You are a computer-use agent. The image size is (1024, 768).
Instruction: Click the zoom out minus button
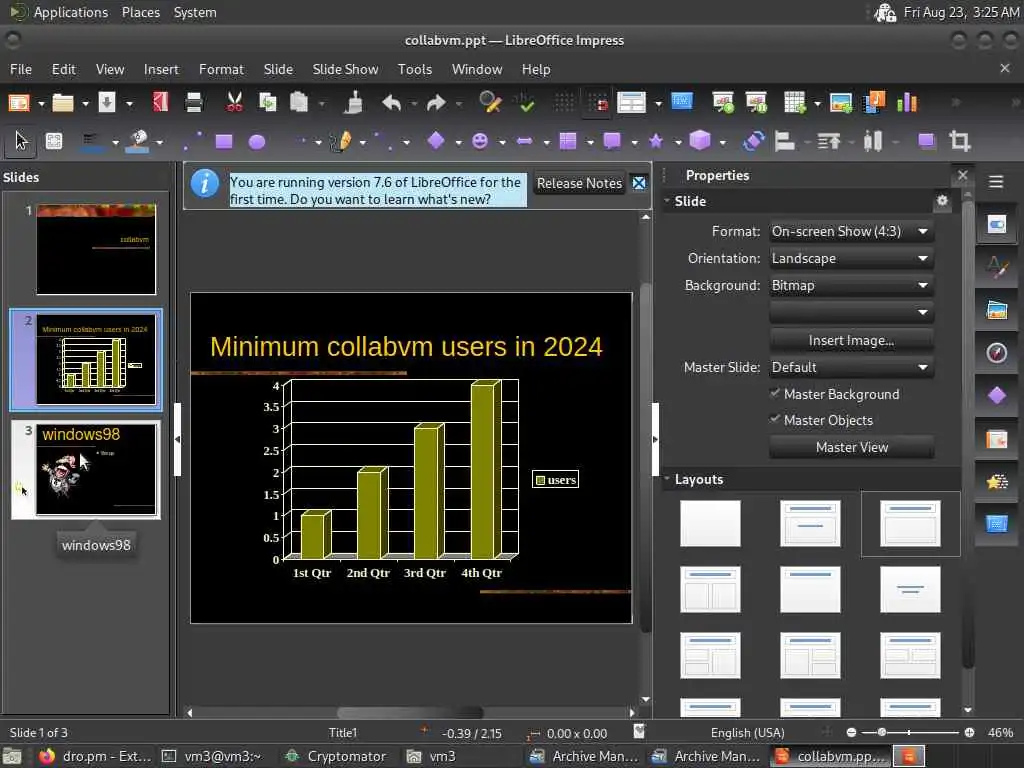tap(851, 732)
